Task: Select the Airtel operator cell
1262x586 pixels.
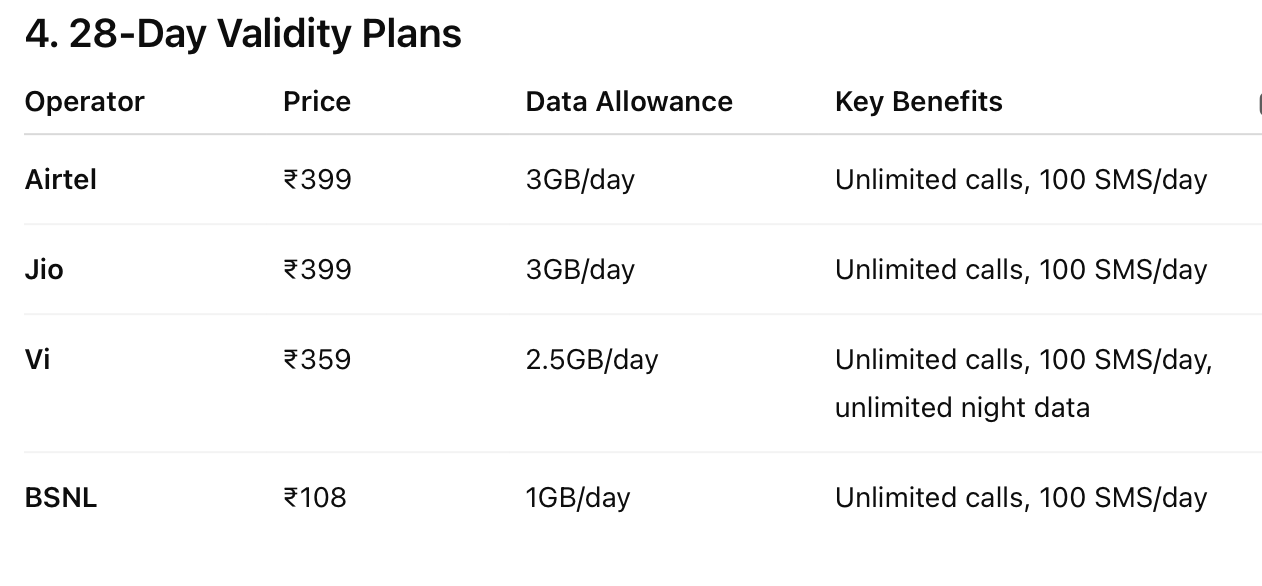Action: [61, 180]
